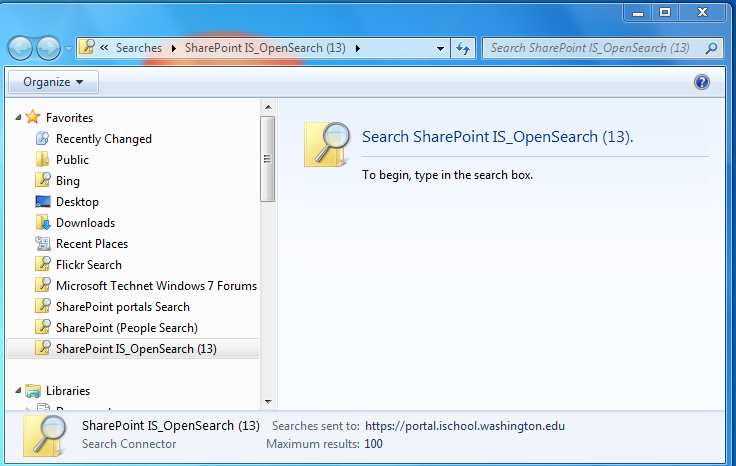Open the Help question mark icon
Viewport: 736px width, 466px height.
702,82
